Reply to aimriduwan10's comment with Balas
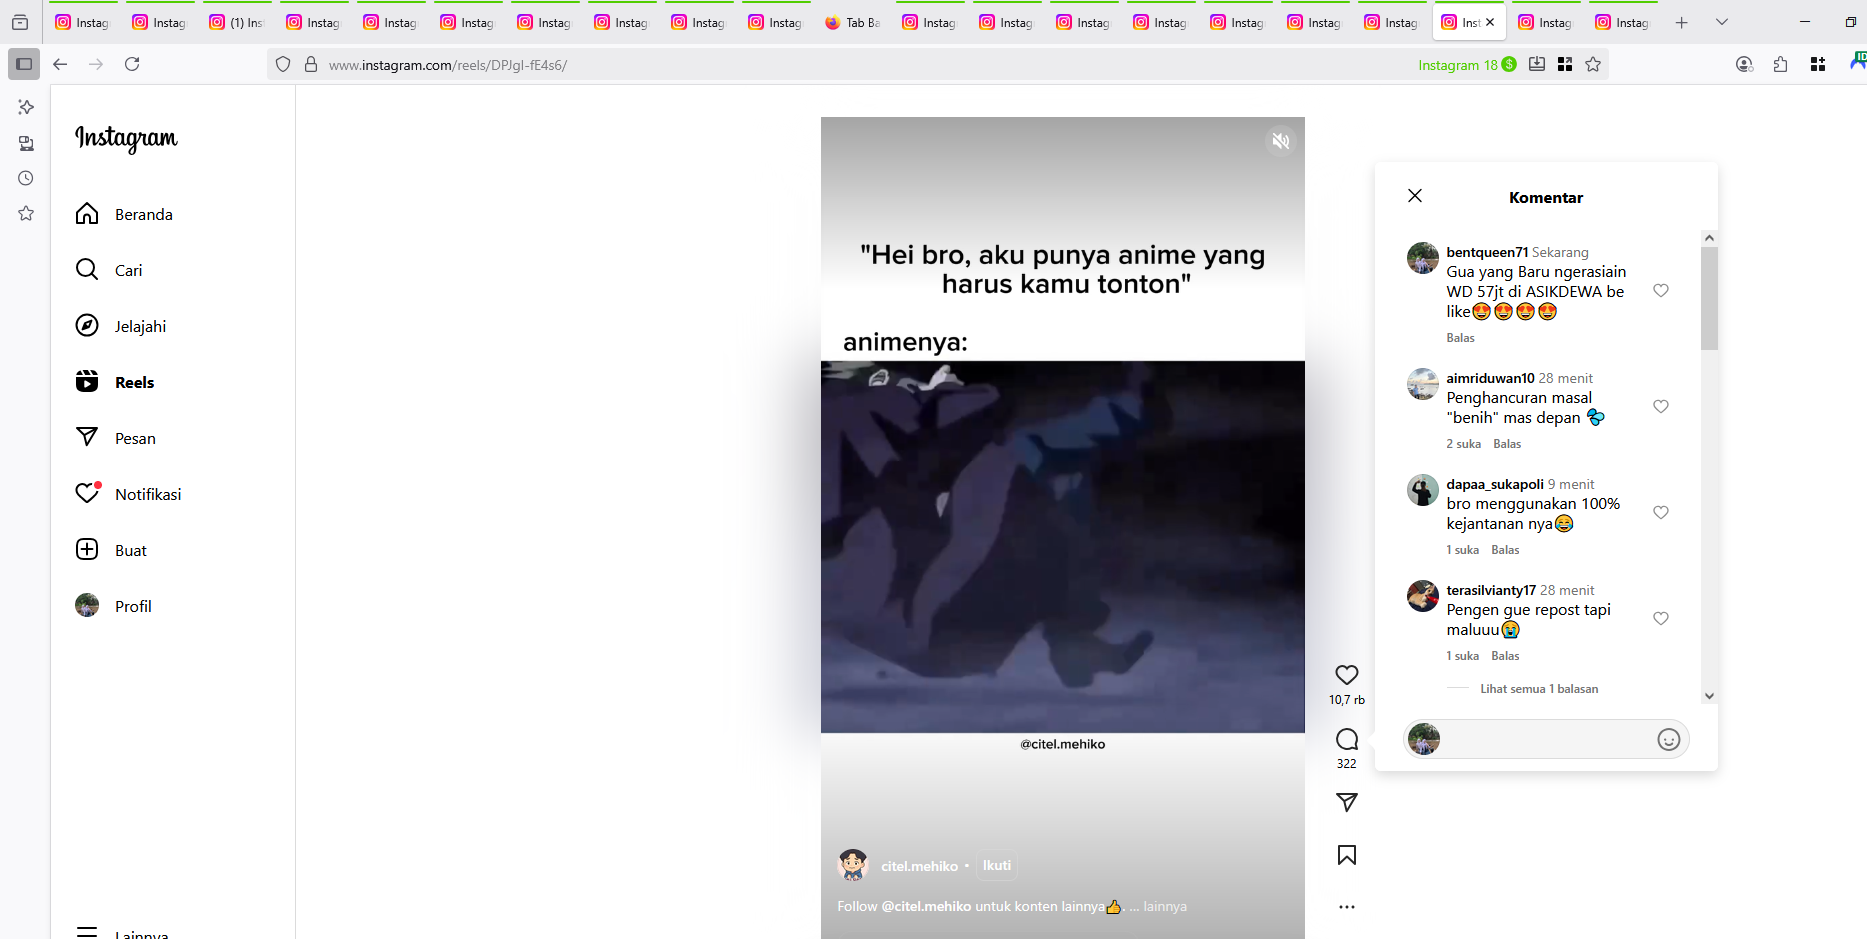1867x939 pixels. point(1507,444)
